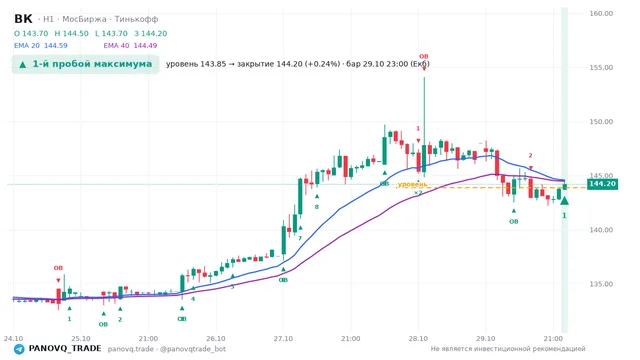The width and height of the screenshot is (640, 360).
Task: Click the 27.10 date axis label
Action: pyautogui.click(x=283, y=339)
